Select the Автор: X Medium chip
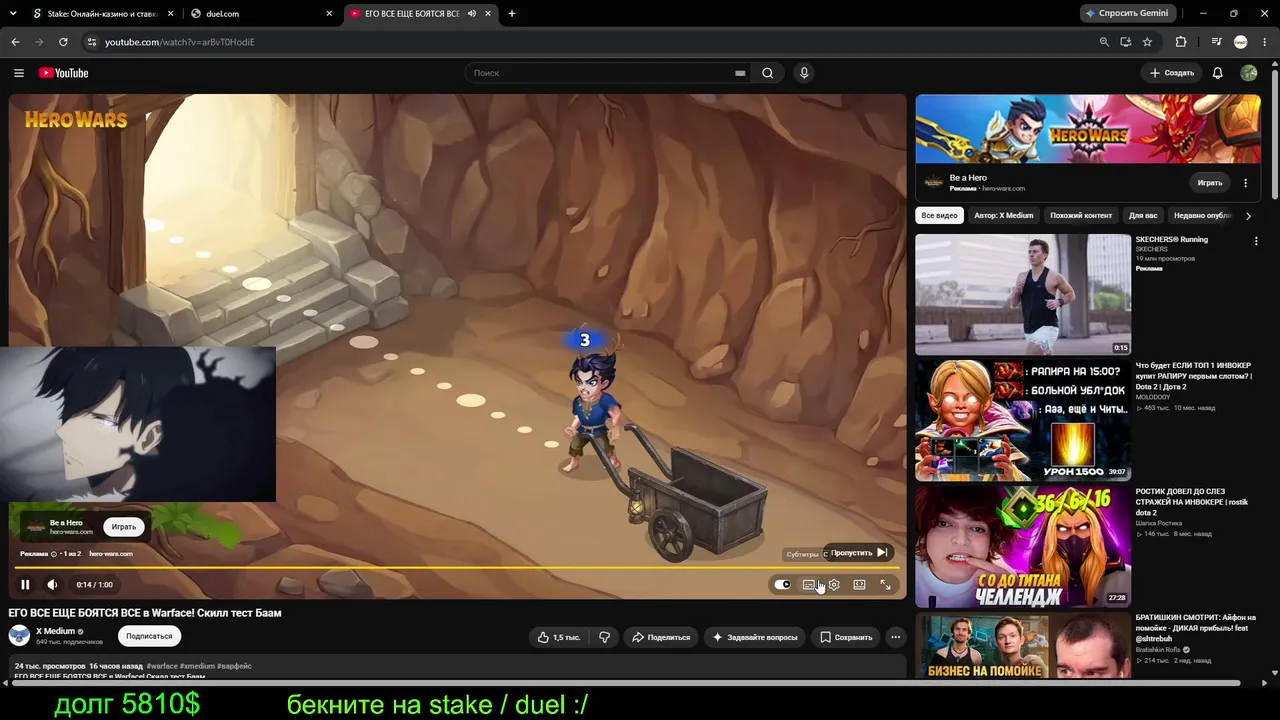Screen dimensions: 1280x720 pos(1004,215)
